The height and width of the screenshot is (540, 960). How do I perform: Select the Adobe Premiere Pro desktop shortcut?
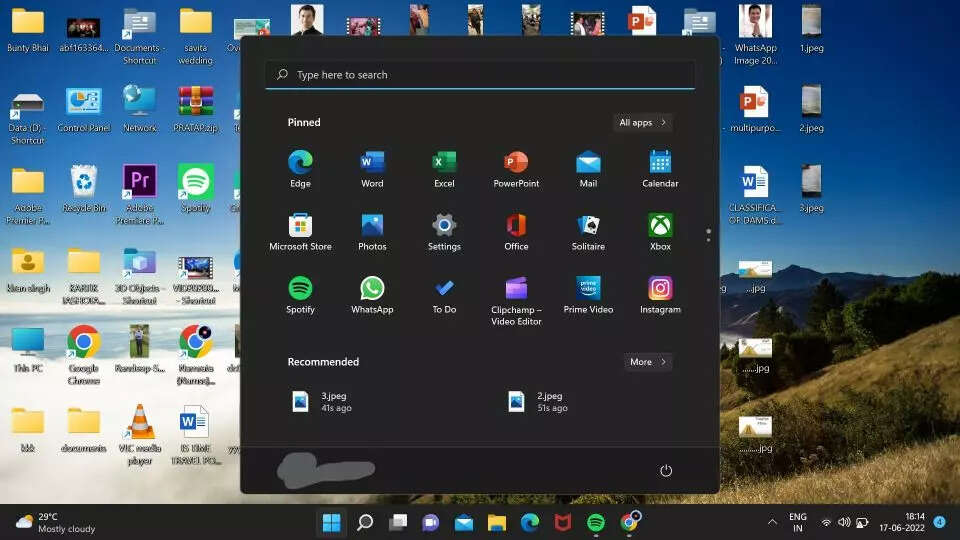[x=140, y=194]
